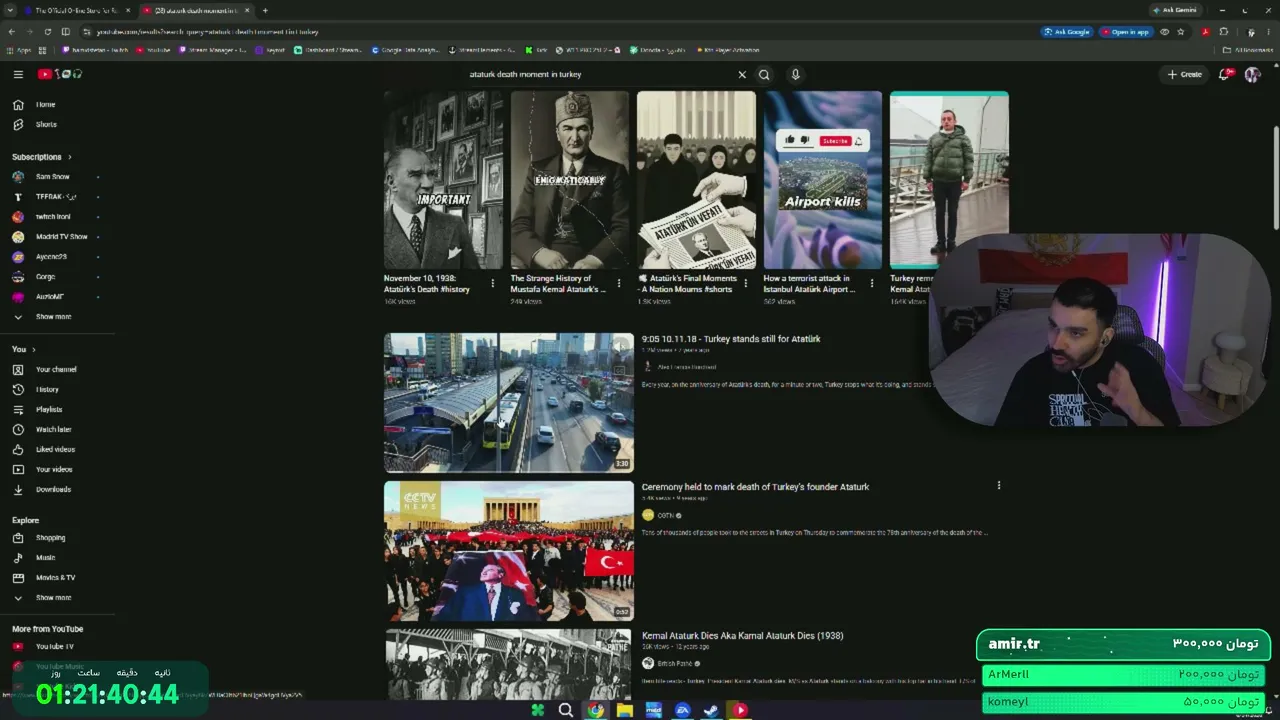Click the search query input field

click(x=598, y=74)
